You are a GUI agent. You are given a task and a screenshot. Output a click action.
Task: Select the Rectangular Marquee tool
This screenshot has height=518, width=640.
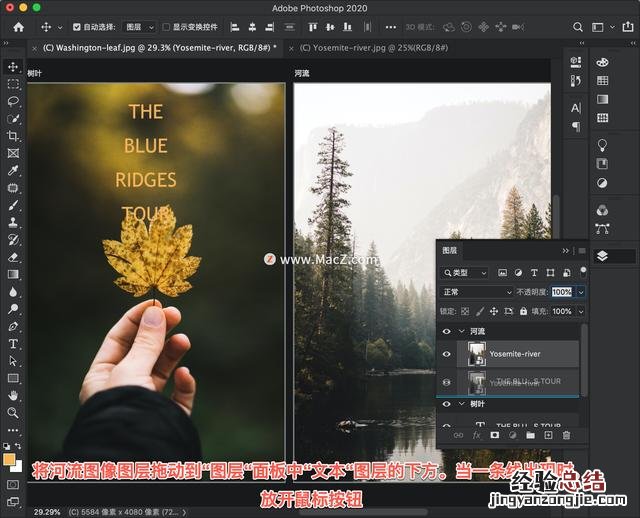[x=13, y=84]
